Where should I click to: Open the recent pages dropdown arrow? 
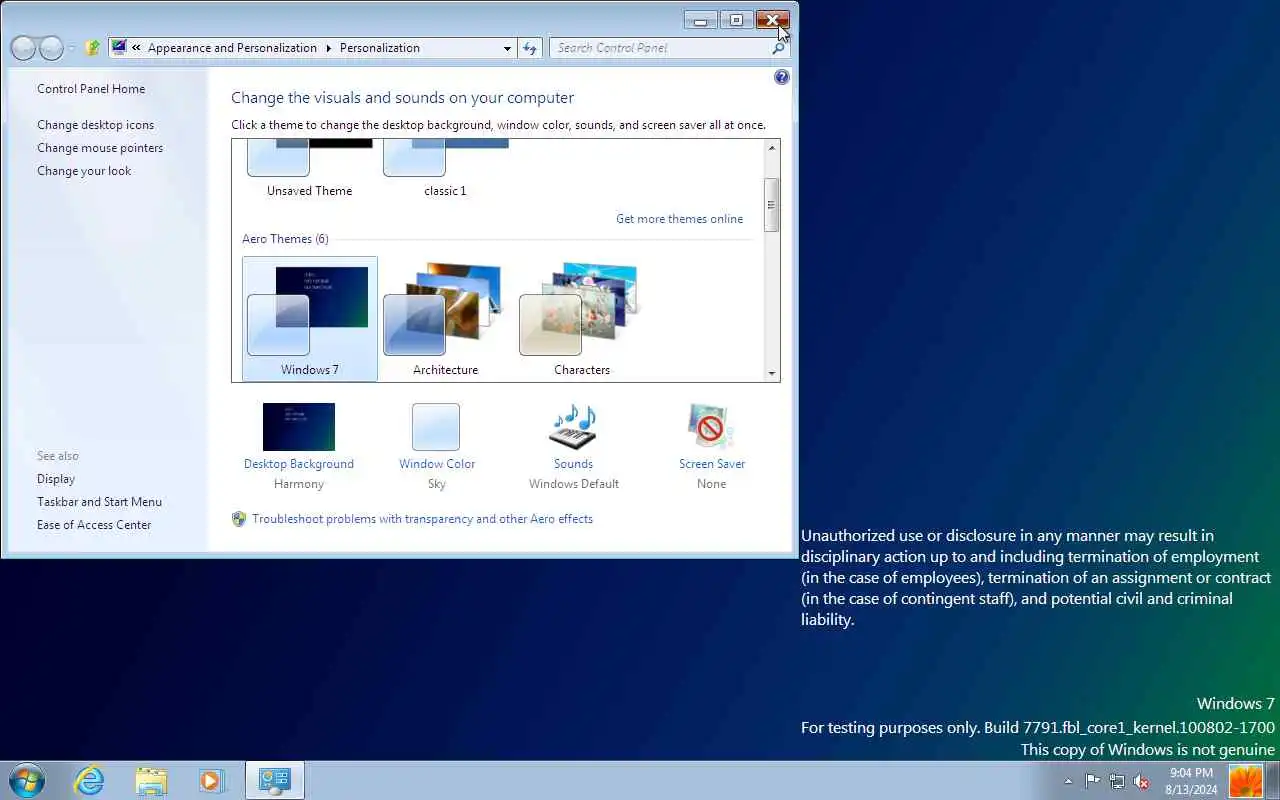(x=72, y=48)
